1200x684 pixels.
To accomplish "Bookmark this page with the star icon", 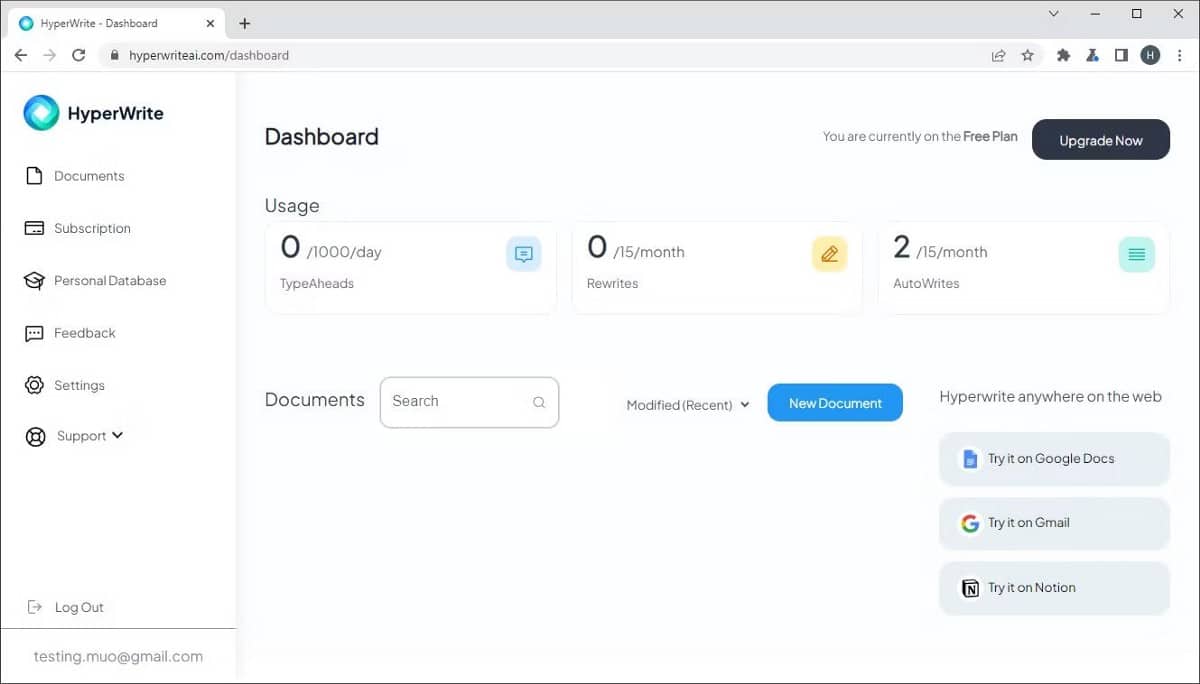I will pos(1027,55).
